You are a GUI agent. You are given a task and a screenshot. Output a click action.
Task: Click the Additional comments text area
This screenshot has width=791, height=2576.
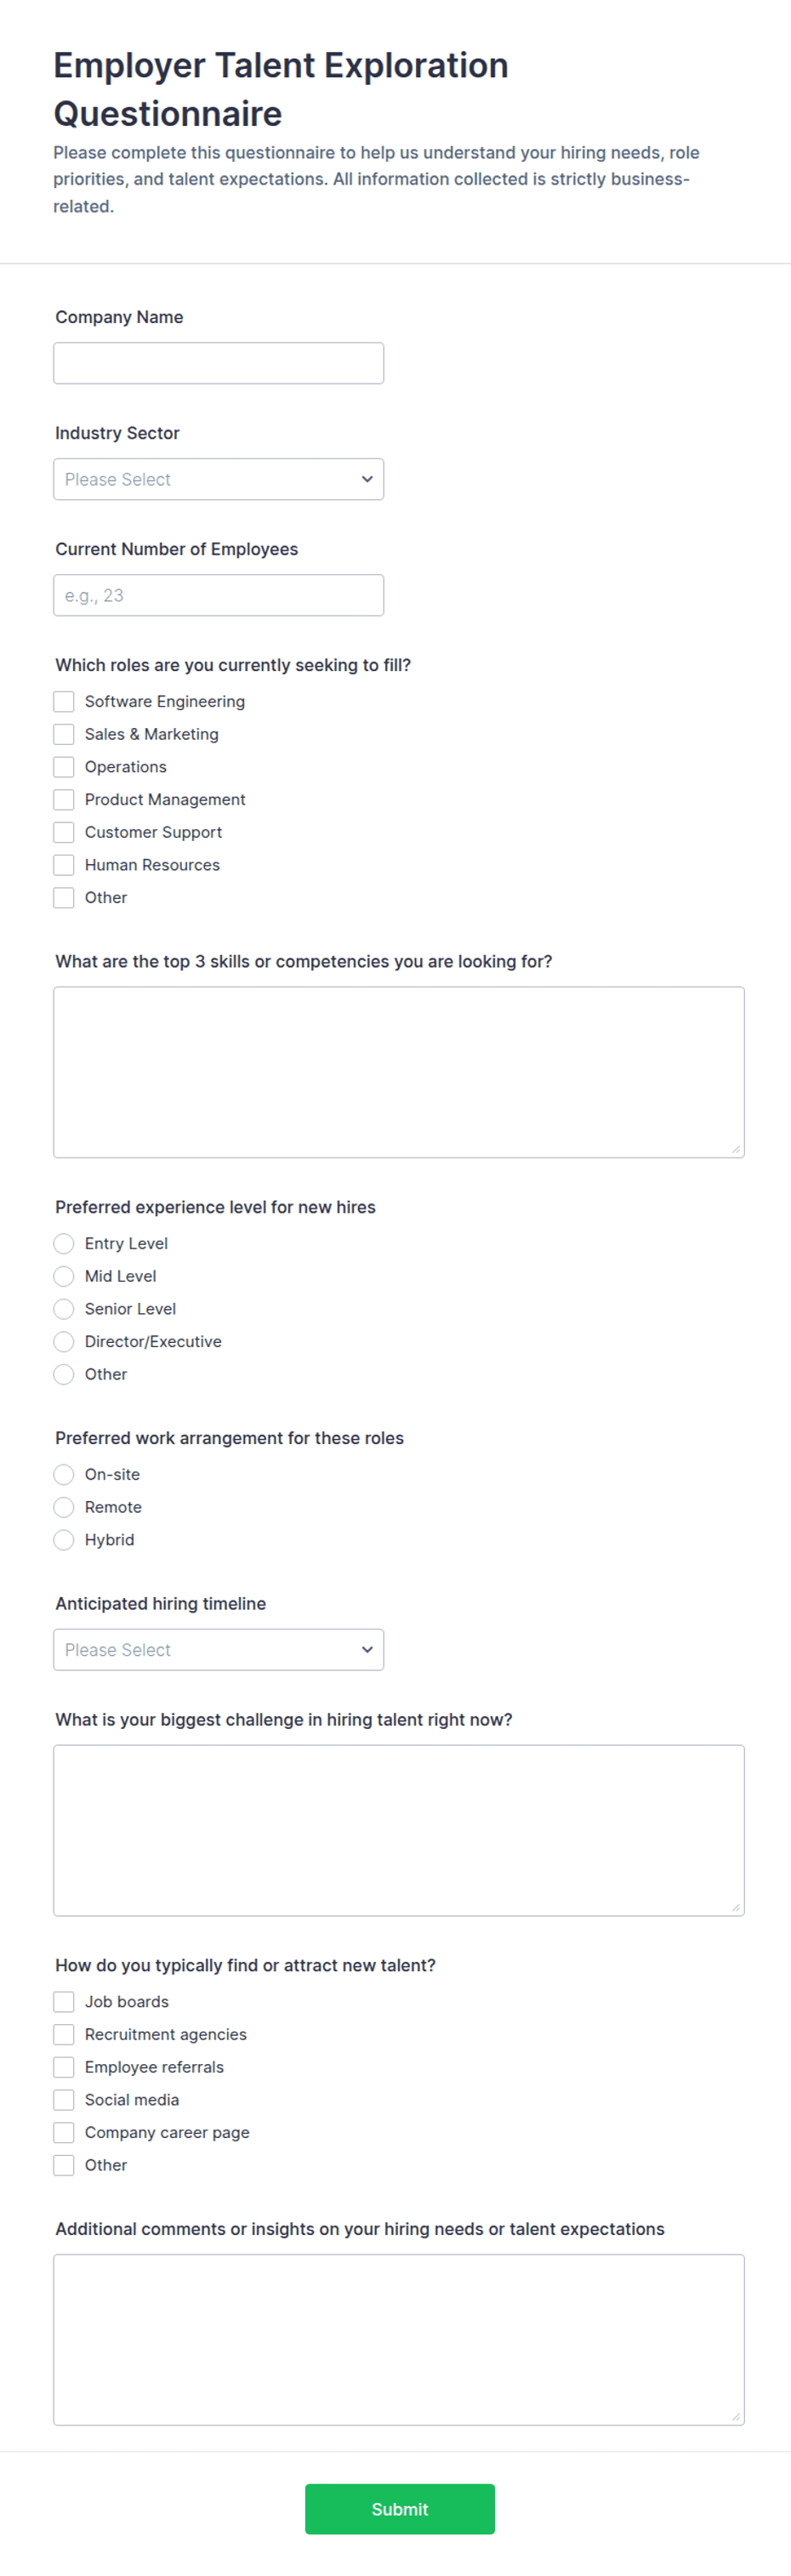[399, 2339]
